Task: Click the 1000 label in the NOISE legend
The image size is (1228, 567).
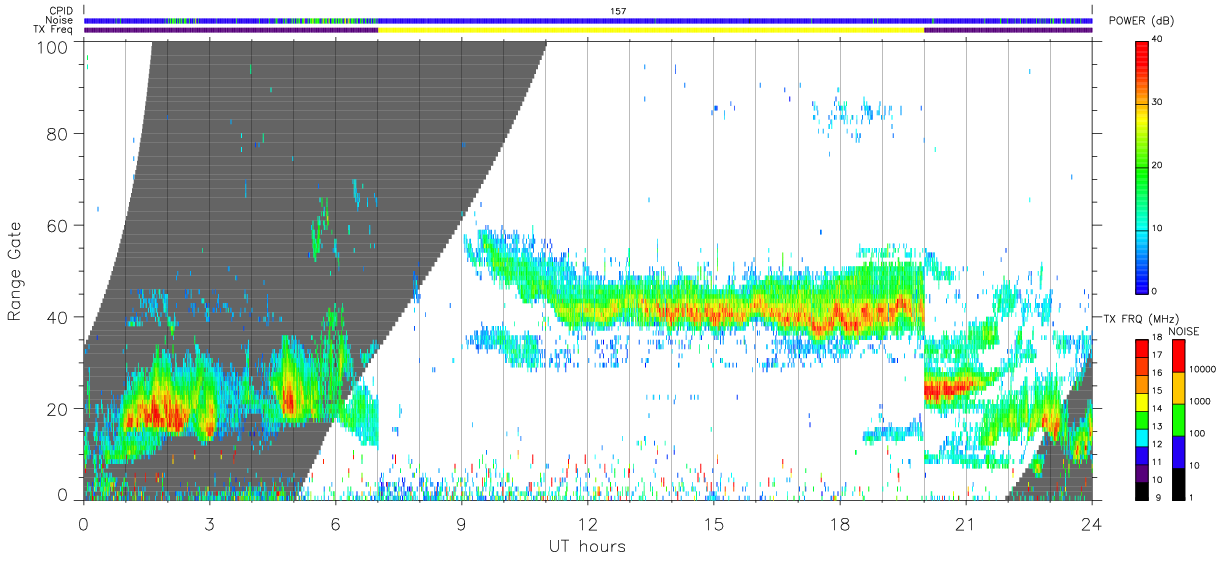Action: (x=1200, y=401)
